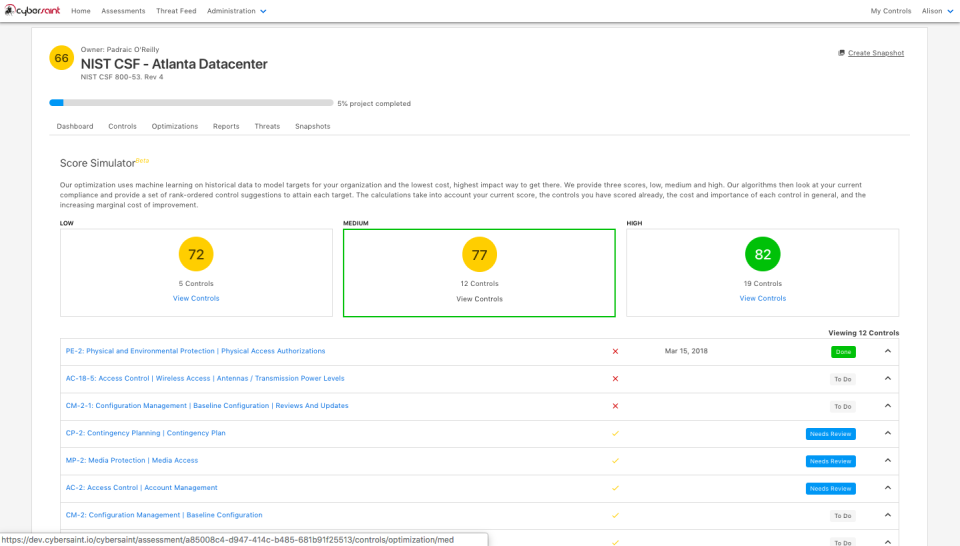
Task: Collapse the AC-2 control row chevron
Action: (x=888, y=488)
